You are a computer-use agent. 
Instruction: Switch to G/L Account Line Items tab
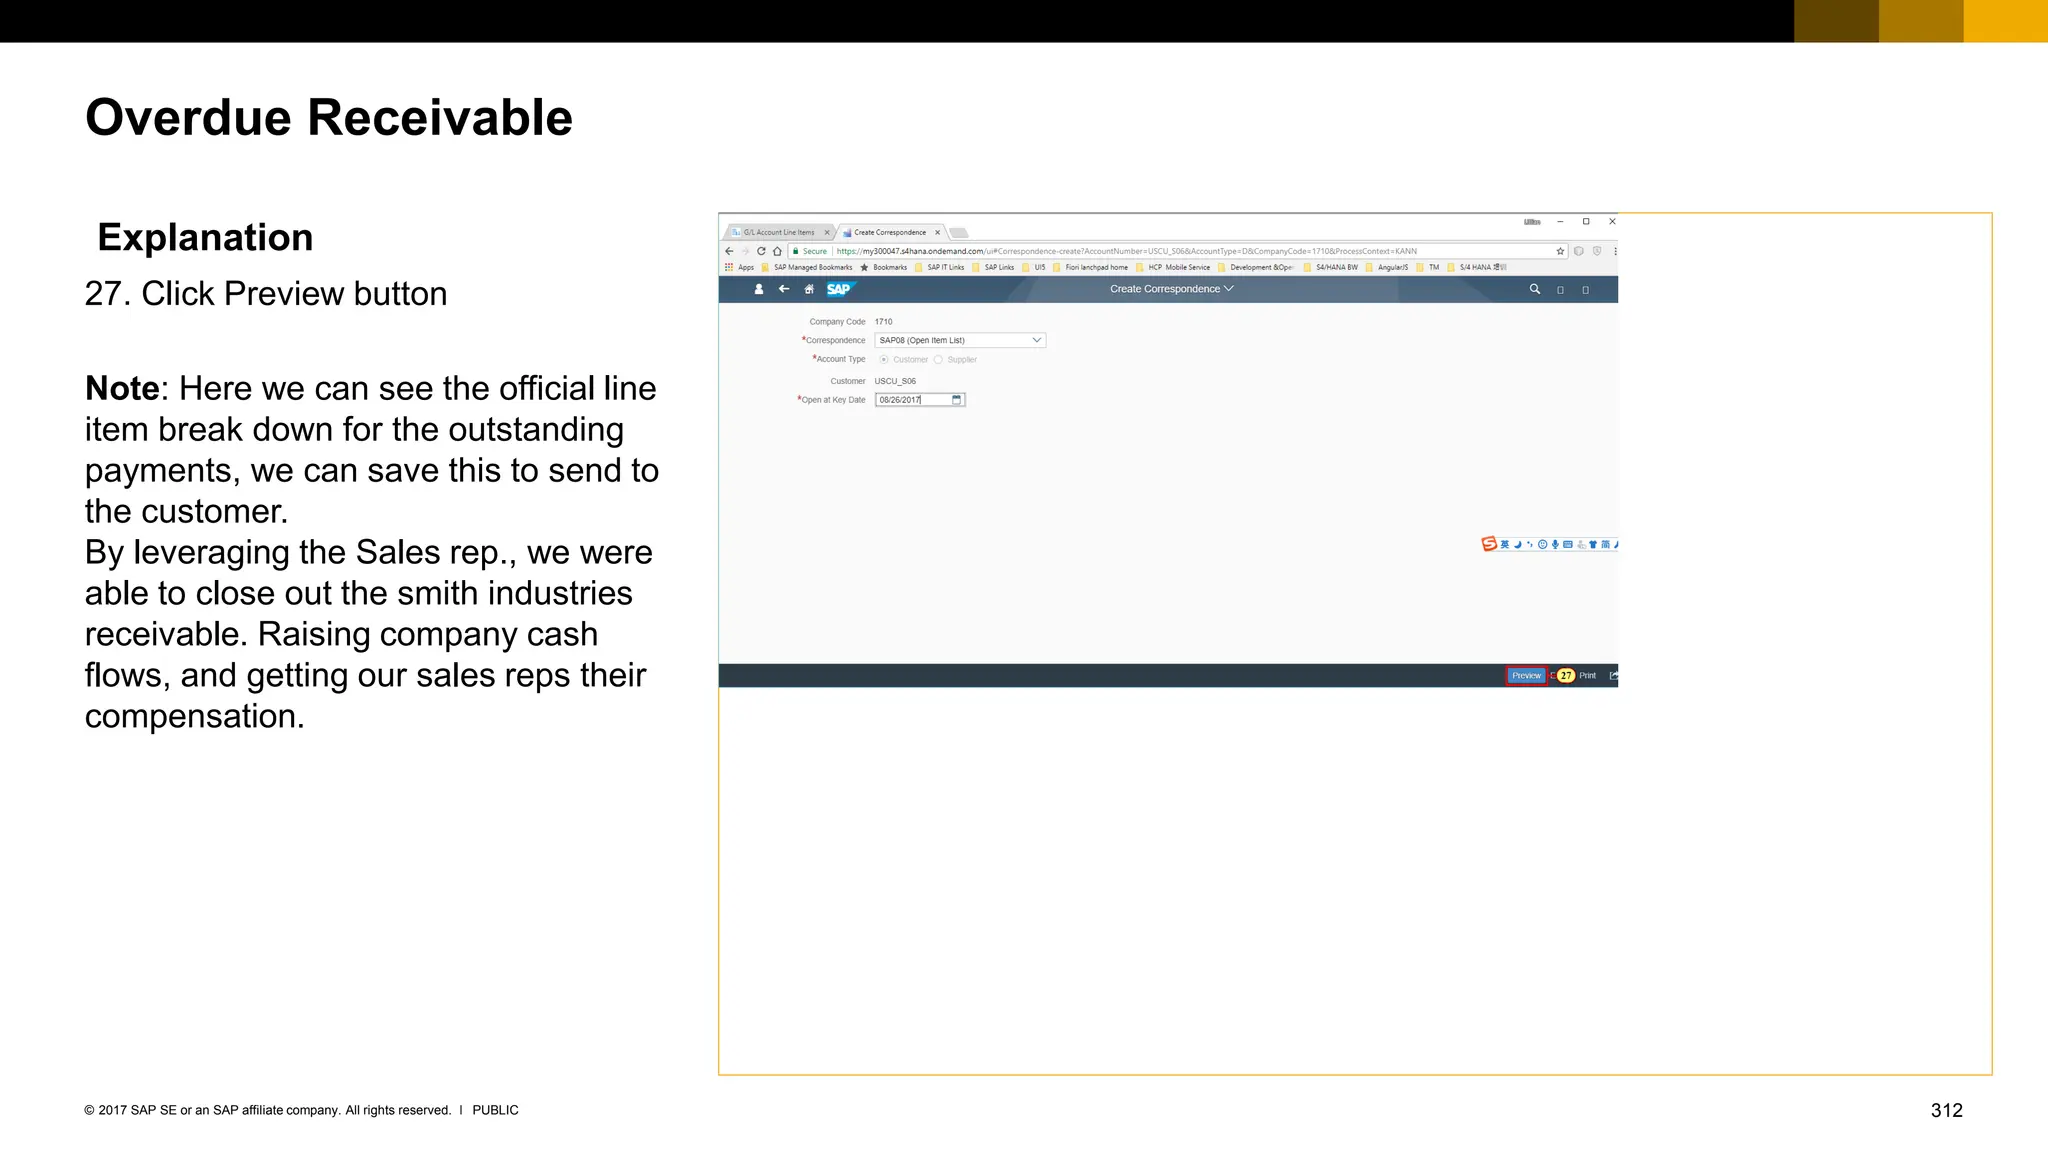coord(779,232)
